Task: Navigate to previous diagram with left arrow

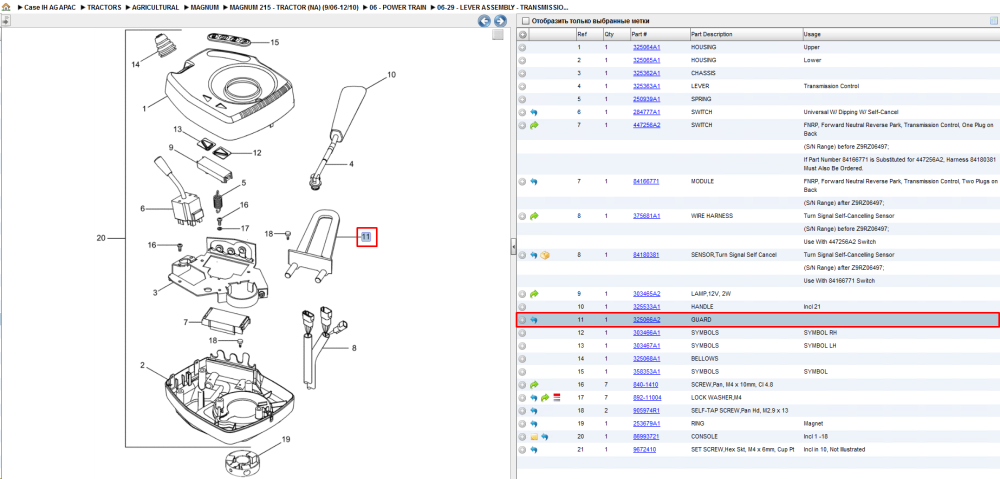Action: click(x=484, y=21)
